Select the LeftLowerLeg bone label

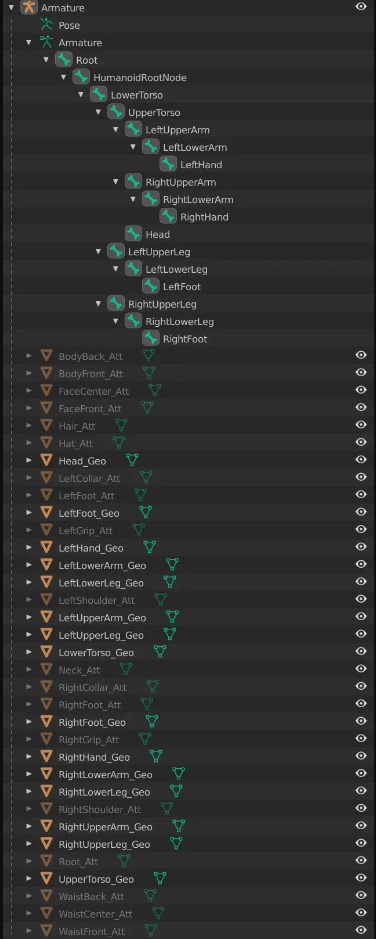[177, 269]
